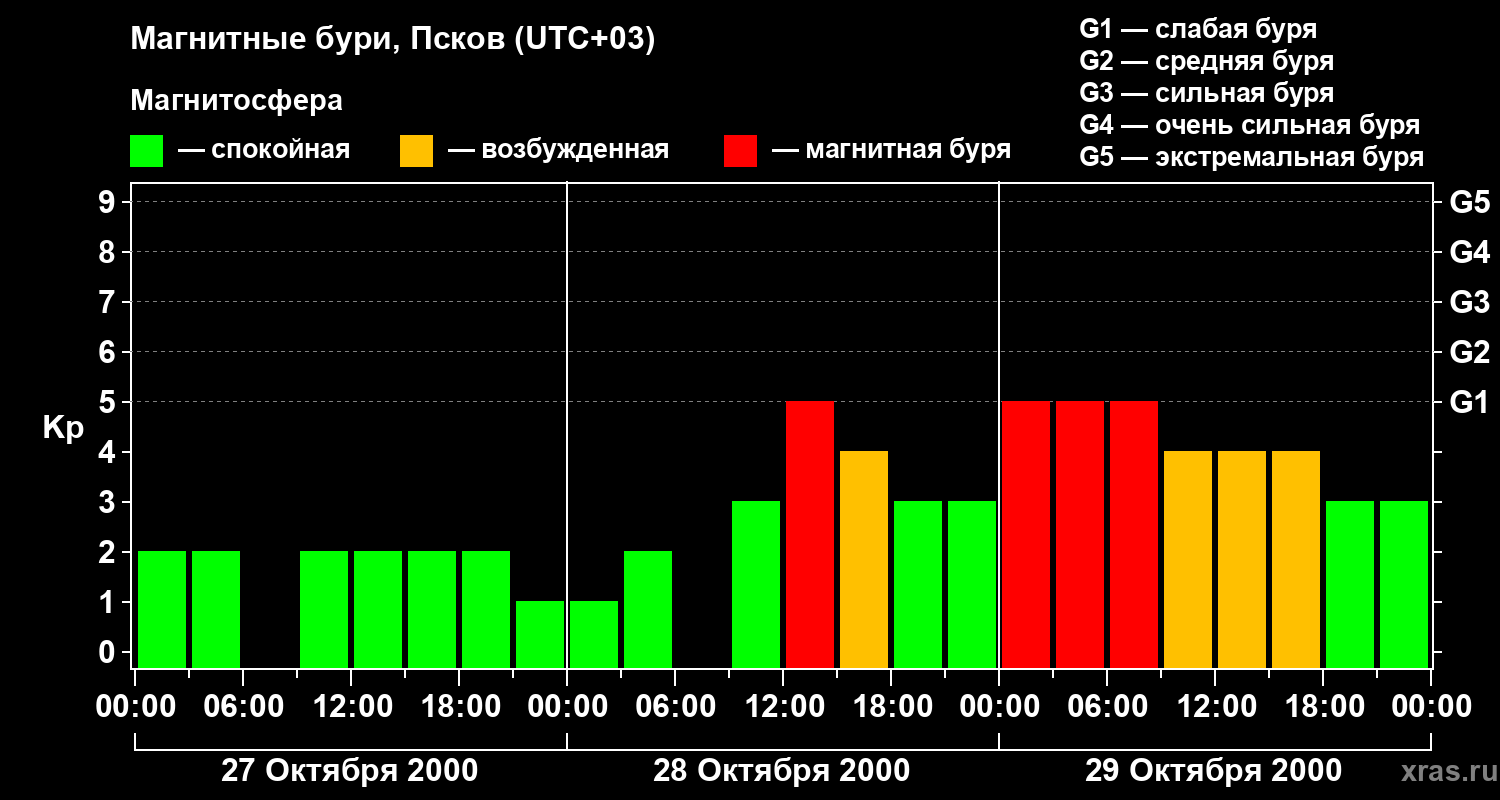This screenshot has height=800, width=1500.
Task: Click the 'Kp' axis title
Action: point(62,428)
